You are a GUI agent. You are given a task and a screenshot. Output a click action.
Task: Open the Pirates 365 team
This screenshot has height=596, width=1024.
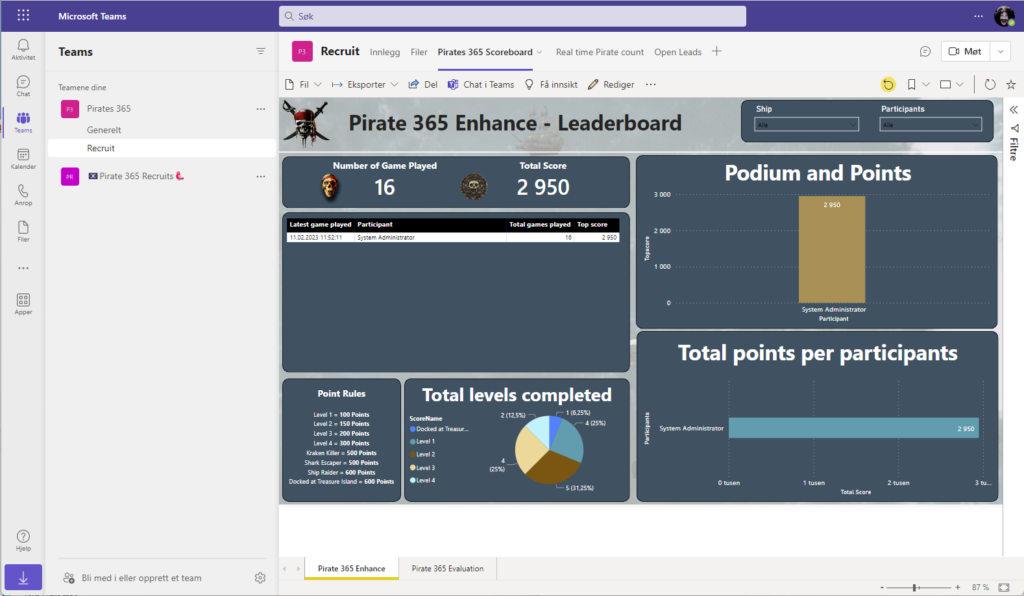pyautogui.click(x=108, y=109)
